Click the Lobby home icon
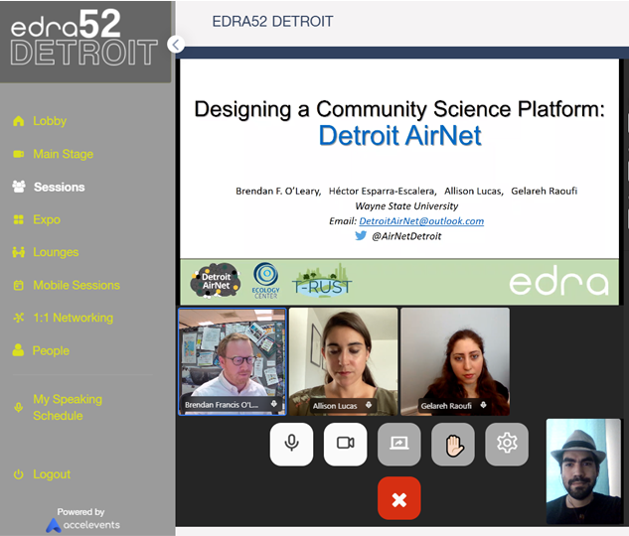This screenshot has width=629, height=536. coord(18,121)
